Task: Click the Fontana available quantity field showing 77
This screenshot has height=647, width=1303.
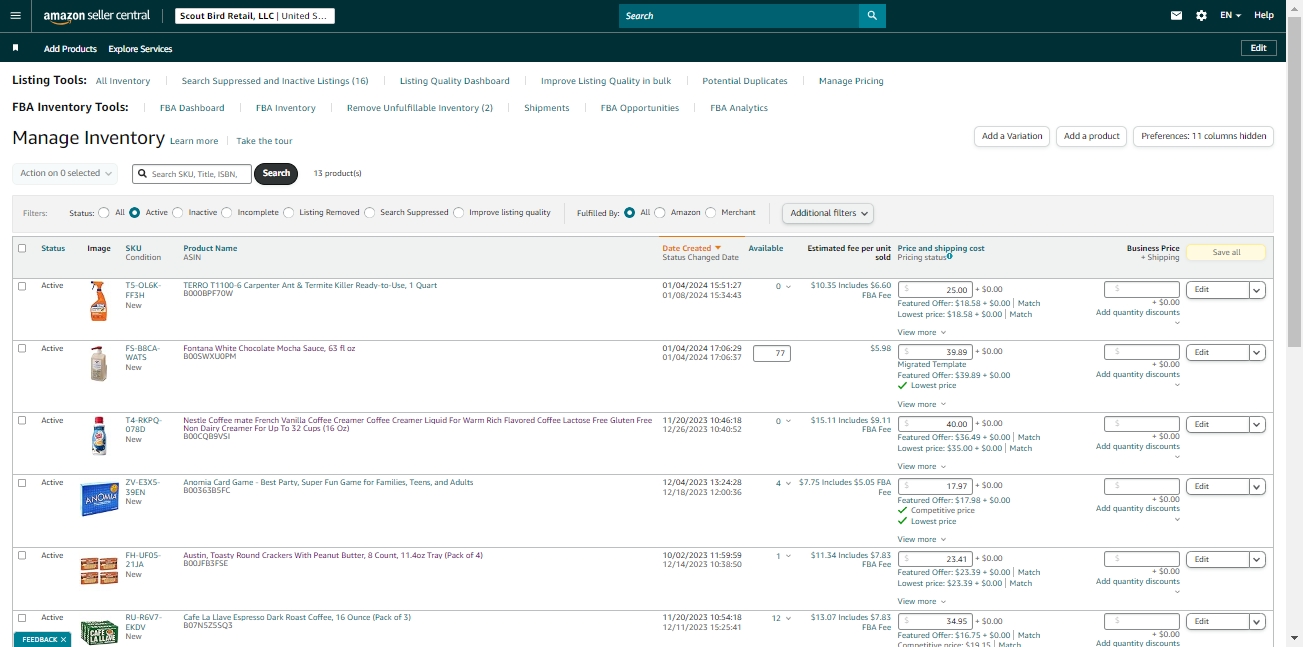Action: [772, 352]
